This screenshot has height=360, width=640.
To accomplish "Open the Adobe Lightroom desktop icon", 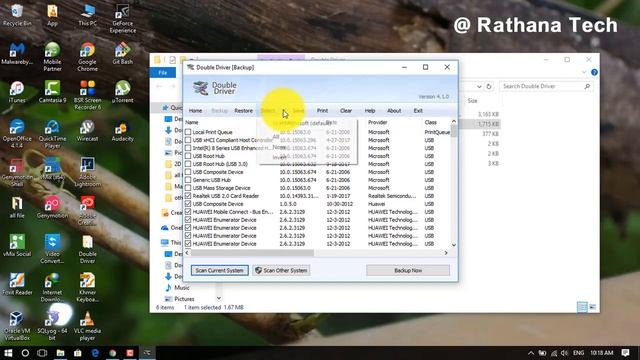I will 87,172.
